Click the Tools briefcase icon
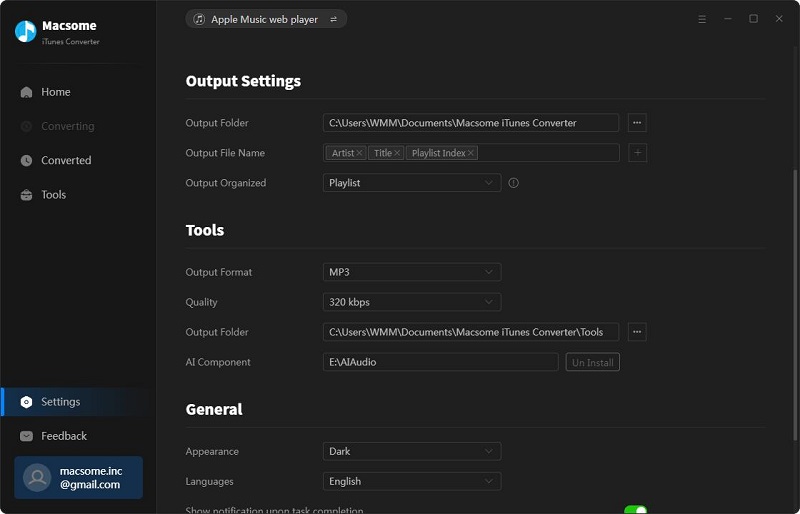 27,195
